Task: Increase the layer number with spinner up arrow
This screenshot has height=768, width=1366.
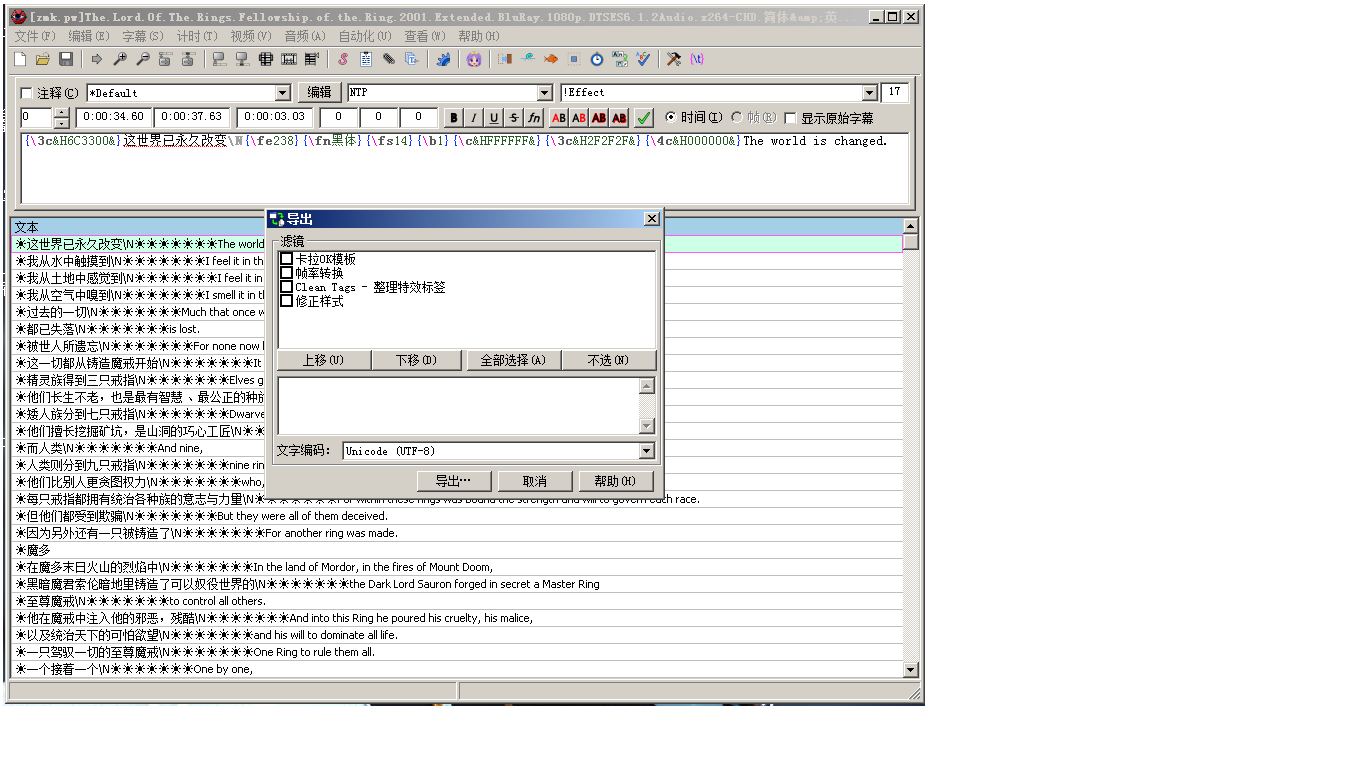Action: point(62,113)
